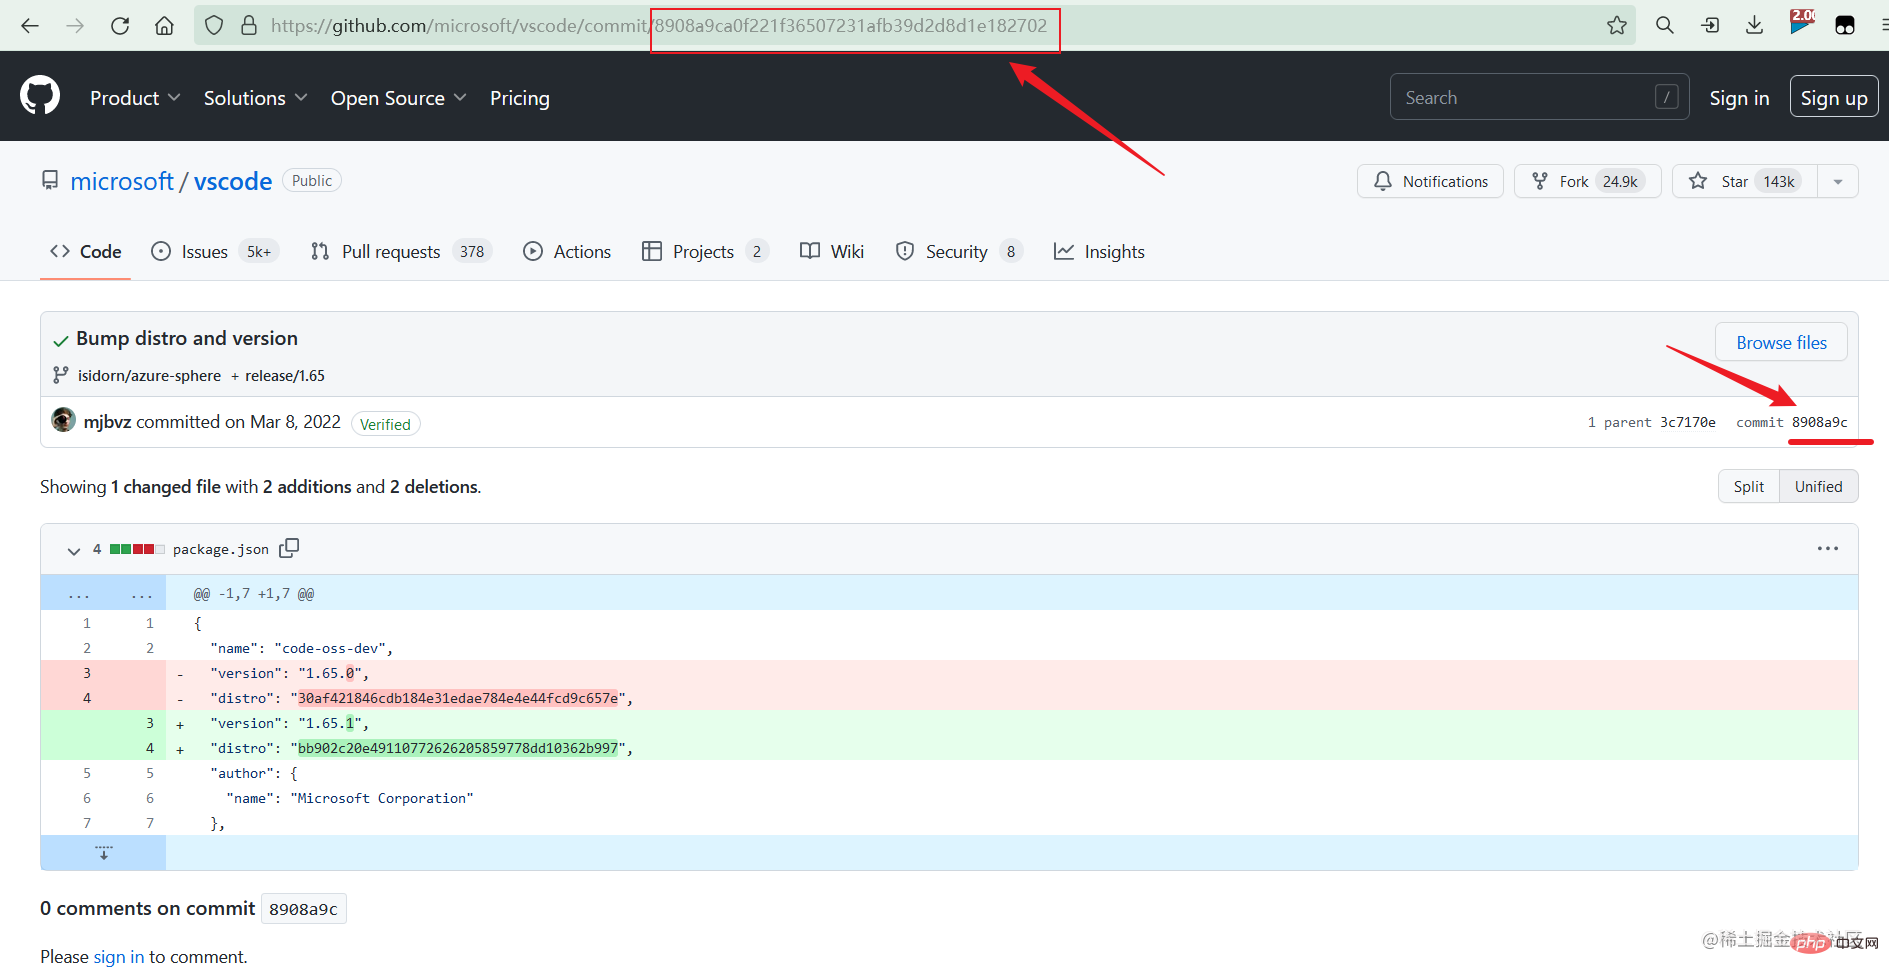The width and height of the screenshot is (1889, 976).
Task: Click the Browse files button
Action: [x=1780, y=343]
